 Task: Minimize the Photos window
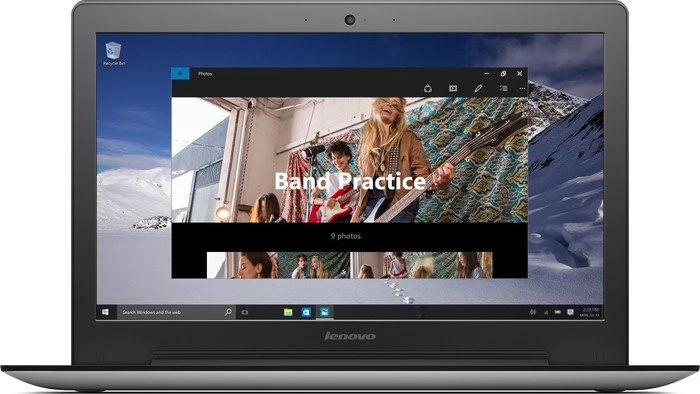click(x=487, y=74)
